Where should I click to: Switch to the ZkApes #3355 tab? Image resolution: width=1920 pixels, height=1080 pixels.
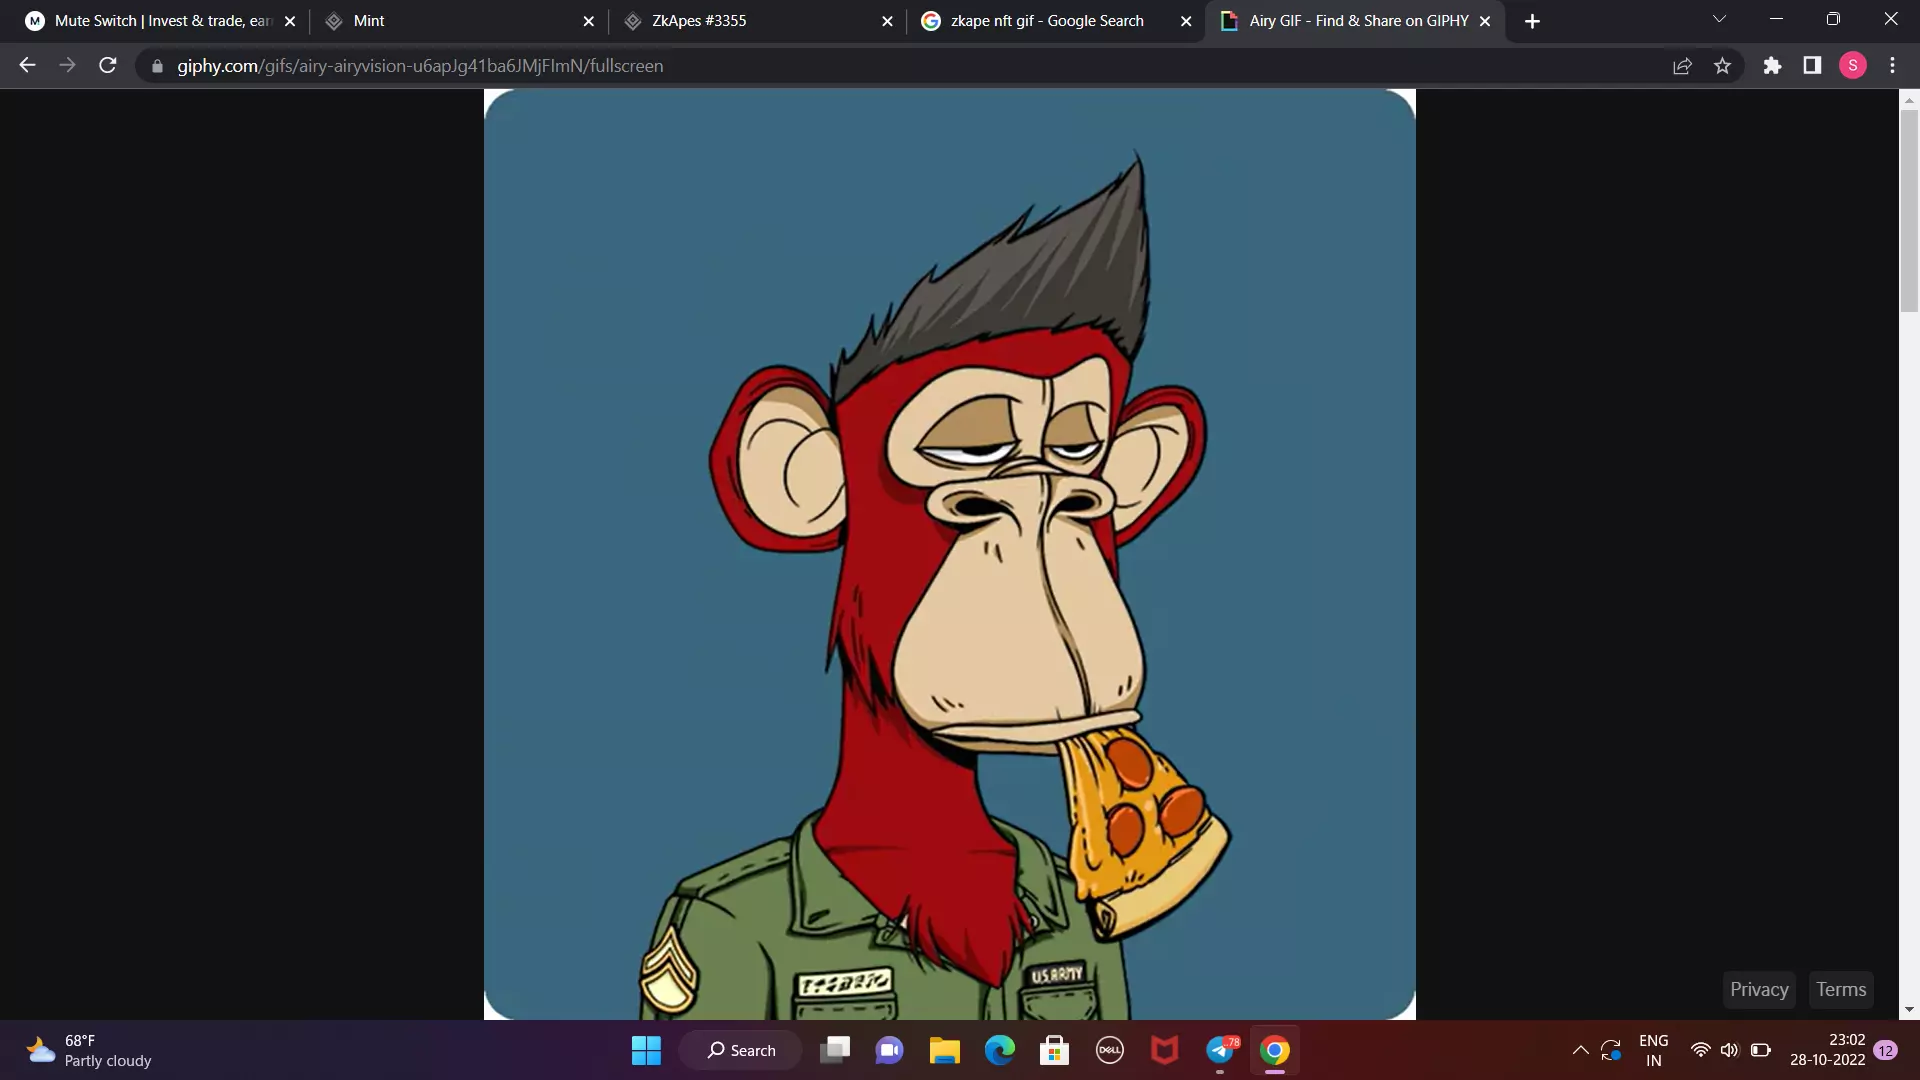[758, 21]
